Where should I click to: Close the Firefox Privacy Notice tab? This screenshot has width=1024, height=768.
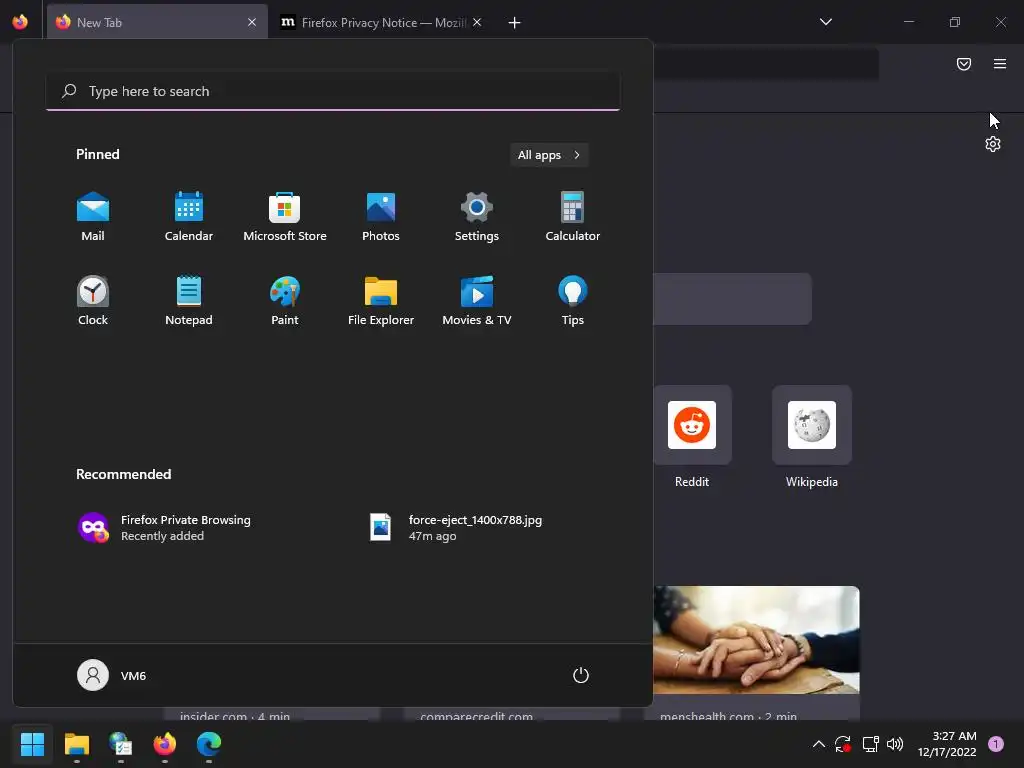(477, 22)
